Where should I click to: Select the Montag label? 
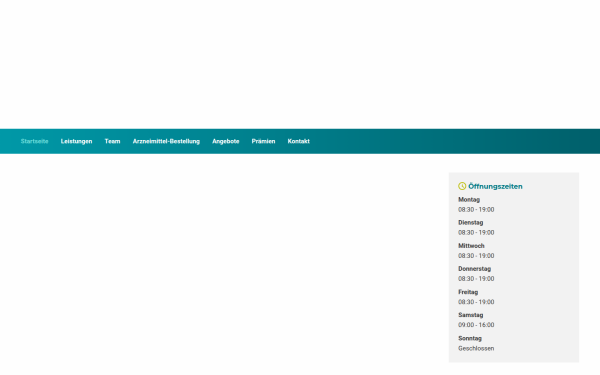(x=469, y=200)
